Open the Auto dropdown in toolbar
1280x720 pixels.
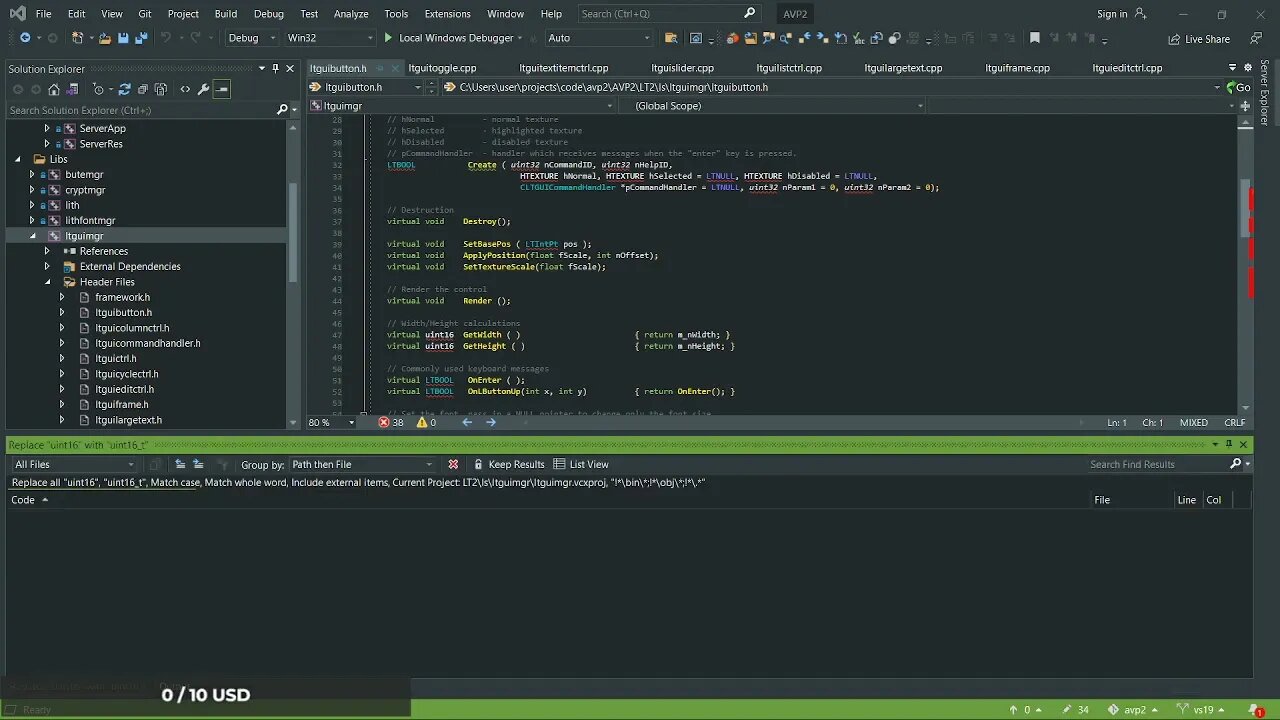(598, 38)
